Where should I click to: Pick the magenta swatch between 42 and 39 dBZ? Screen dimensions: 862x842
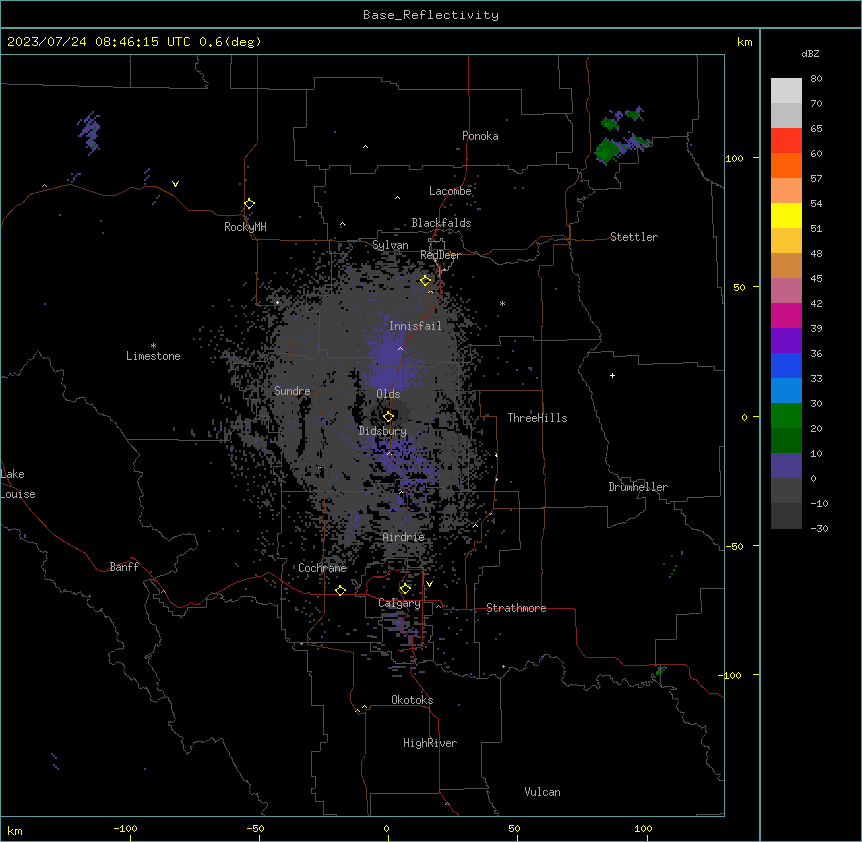point(786,315)
